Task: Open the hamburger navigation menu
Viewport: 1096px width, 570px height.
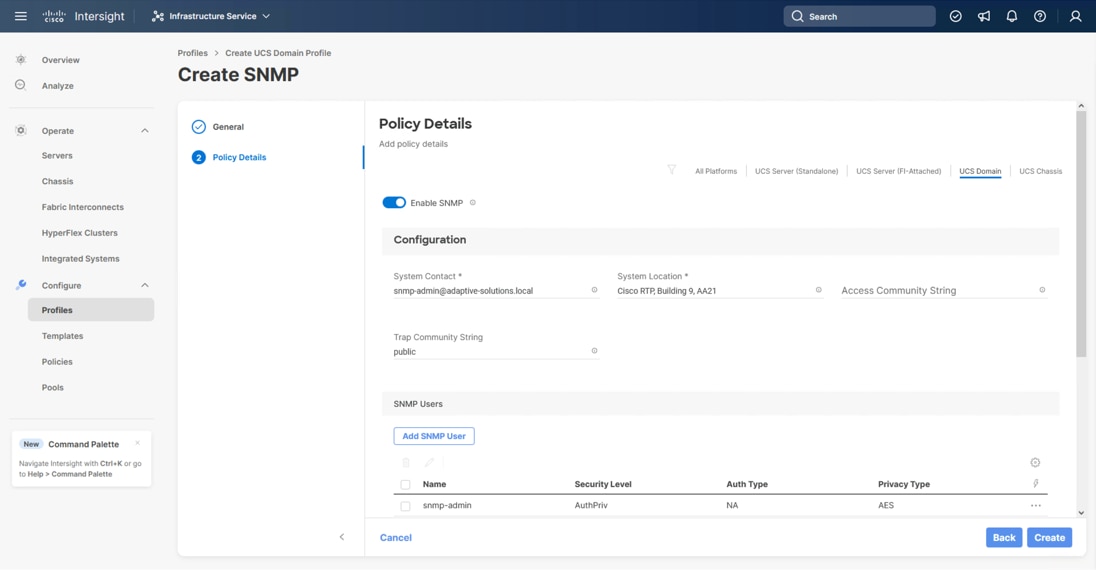Action: (20, 16)
